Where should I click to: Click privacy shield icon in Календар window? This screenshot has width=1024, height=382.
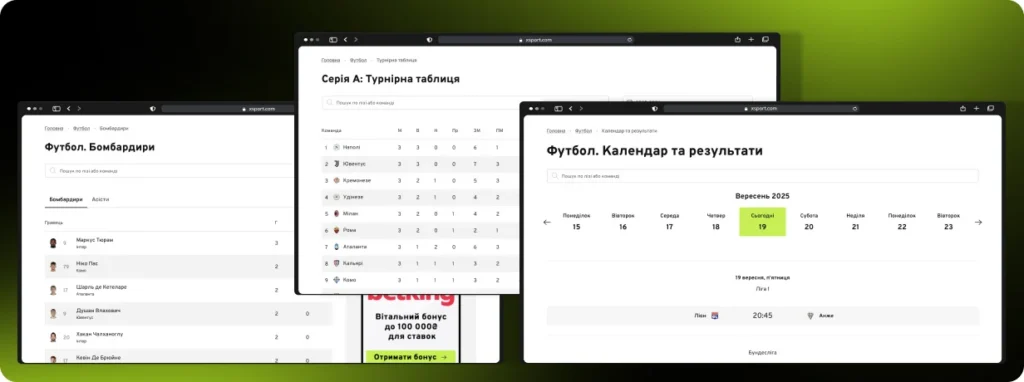click(x=655, y=108)
